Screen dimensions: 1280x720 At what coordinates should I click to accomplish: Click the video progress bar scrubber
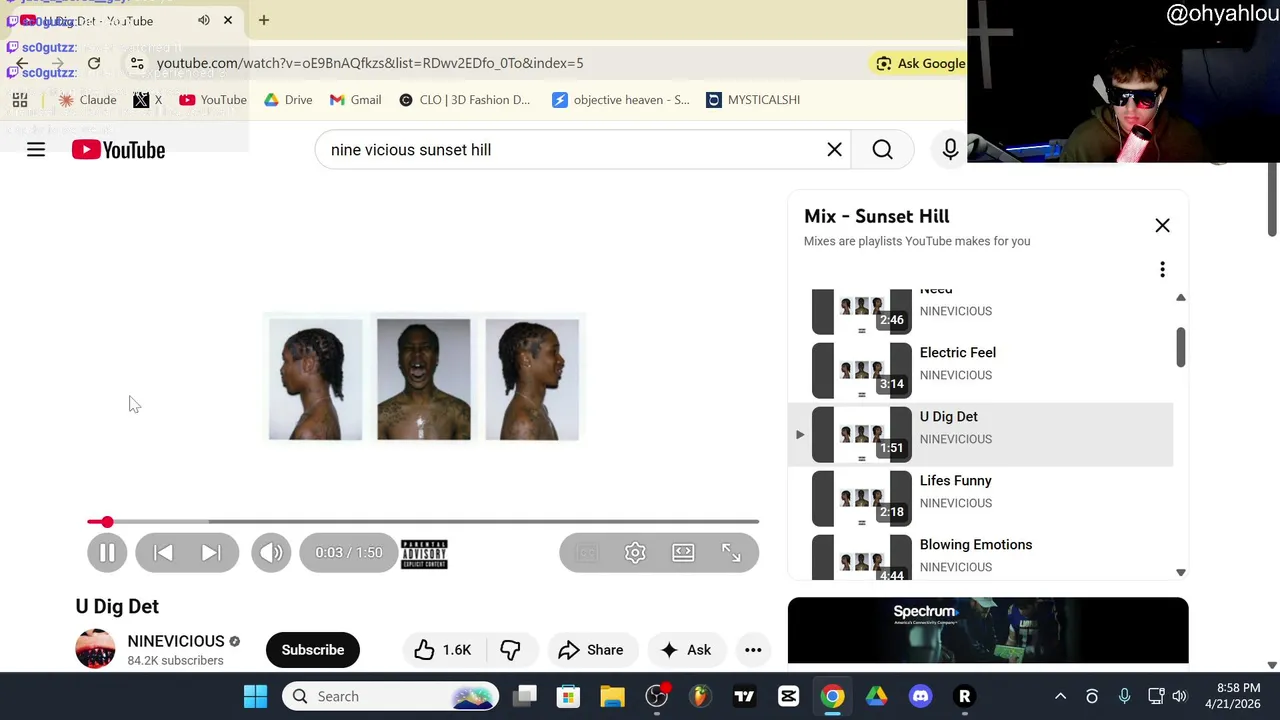point(107,522)
